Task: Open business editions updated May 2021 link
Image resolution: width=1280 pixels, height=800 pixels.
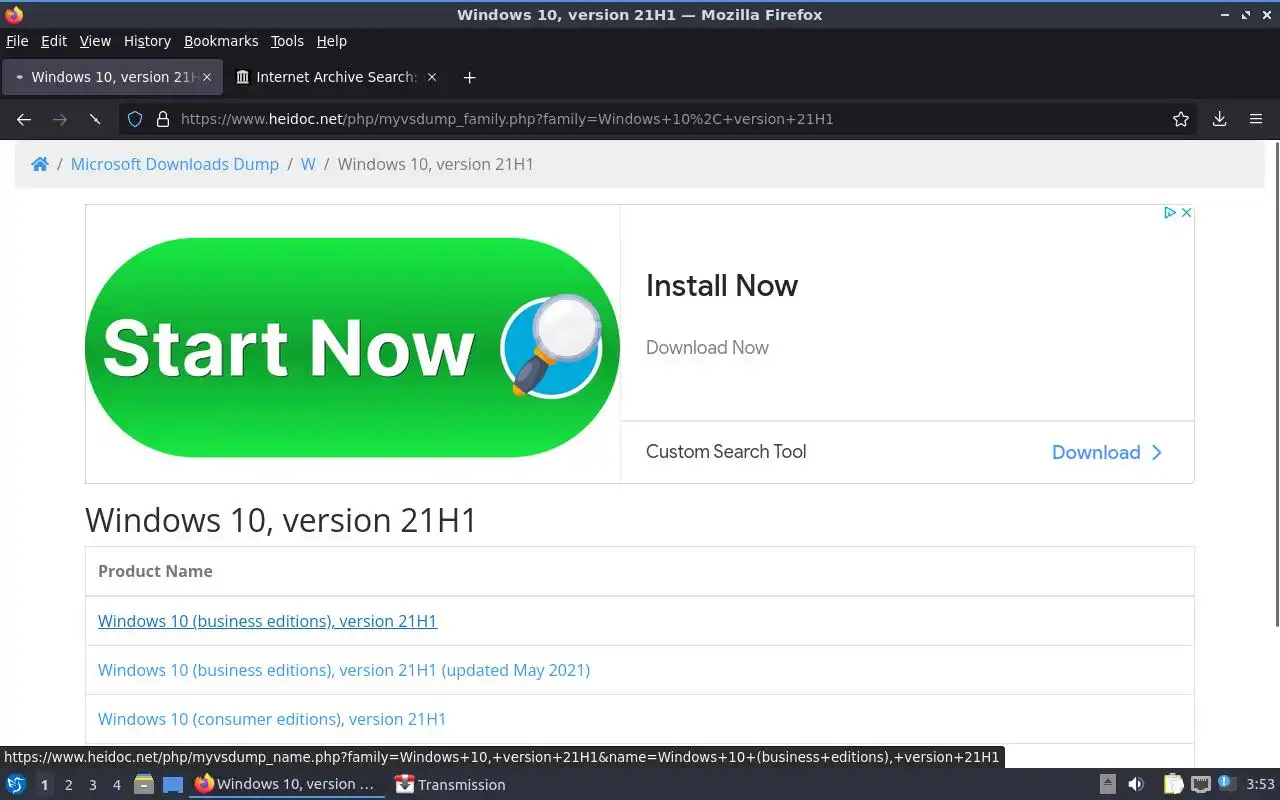Action: tap(344, 670)
